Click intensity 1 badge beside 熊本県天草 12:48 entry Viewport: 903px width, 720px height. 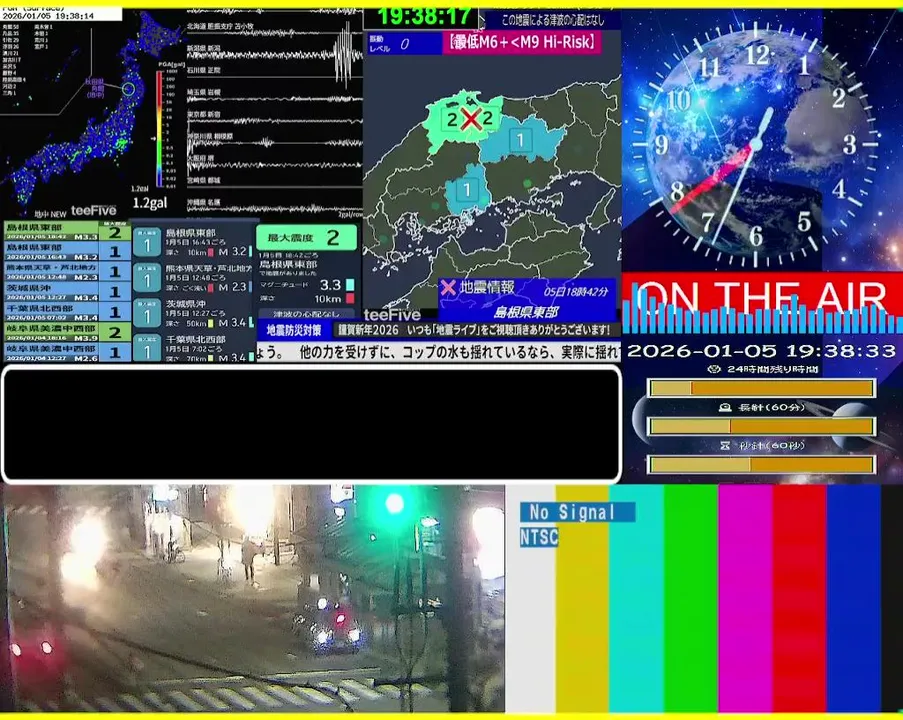(147, 278)
